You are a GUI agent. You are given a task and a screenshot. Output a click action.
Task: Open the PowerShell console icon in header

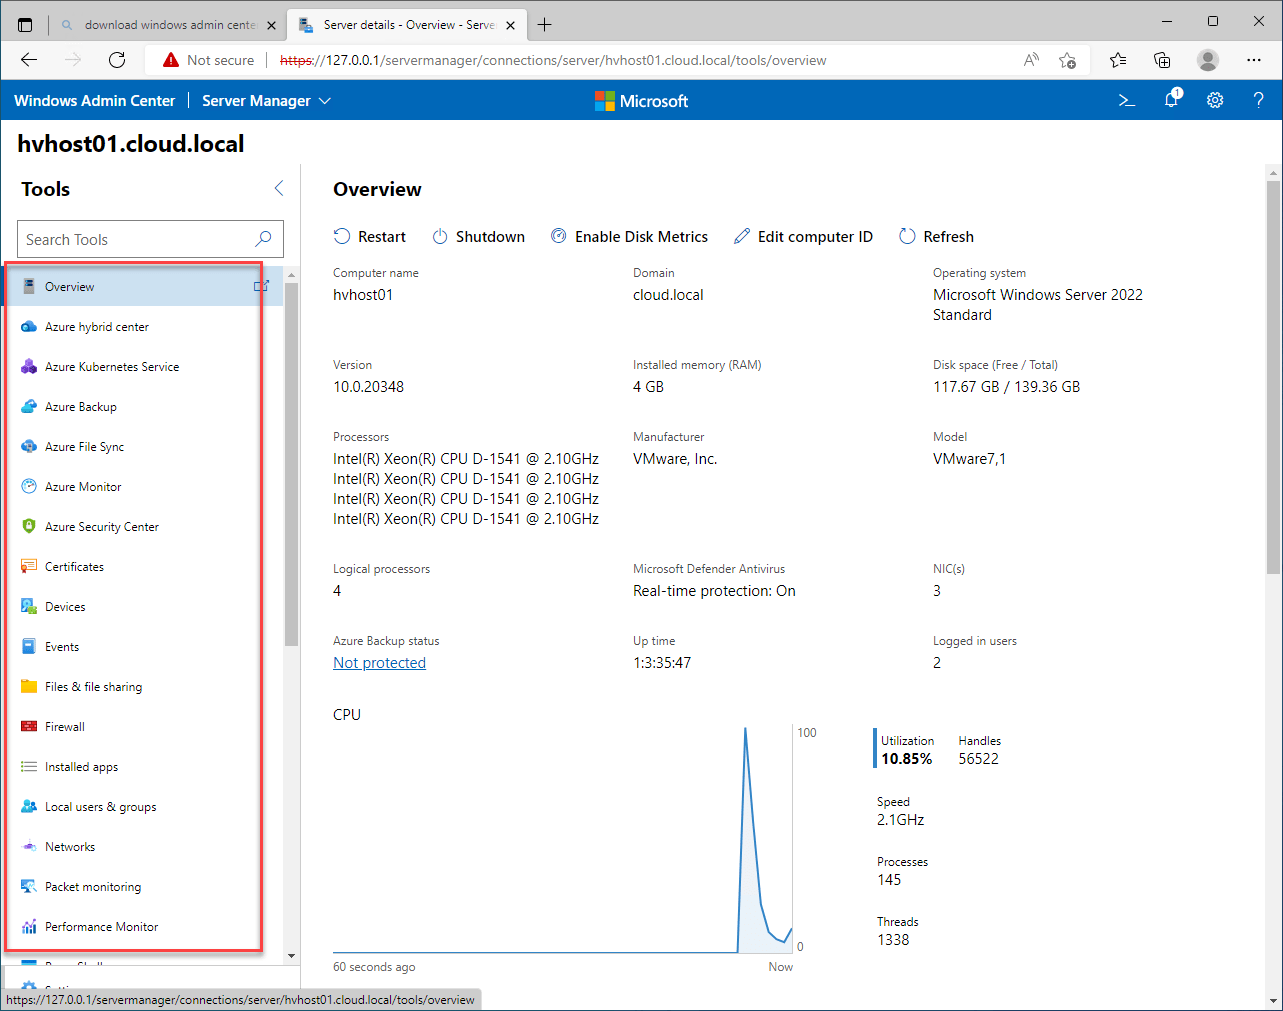(x=1127, y=101)
